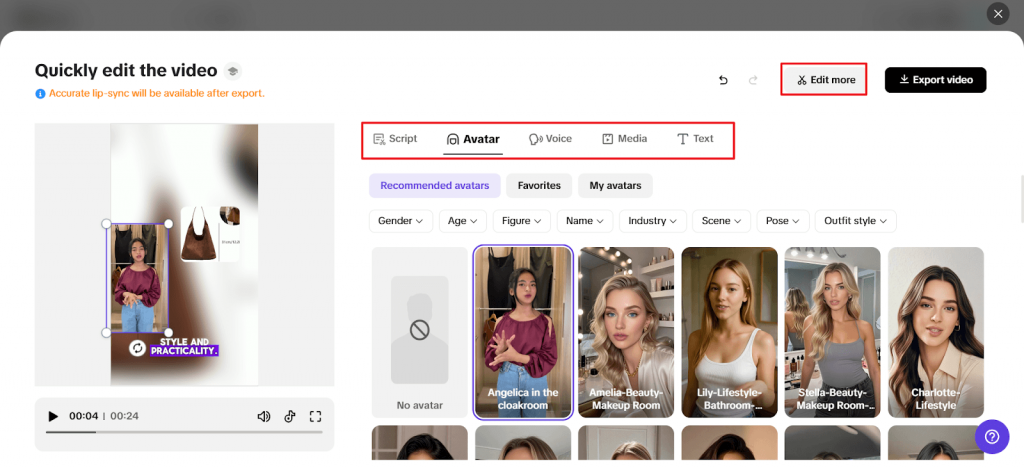Select the Recommended avatars filter

pos(434,185)
